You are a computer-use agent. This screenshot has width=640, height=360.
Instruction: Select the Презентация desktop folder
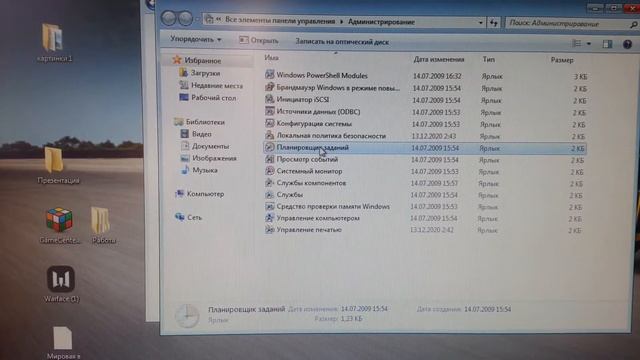[57, 165]
